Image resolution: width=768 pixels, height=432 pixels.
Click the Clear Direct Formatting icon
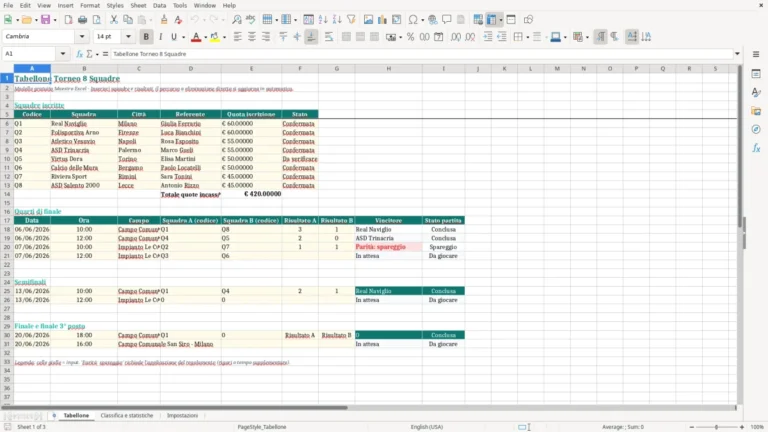pyautogui.click(x=178, y=20)
